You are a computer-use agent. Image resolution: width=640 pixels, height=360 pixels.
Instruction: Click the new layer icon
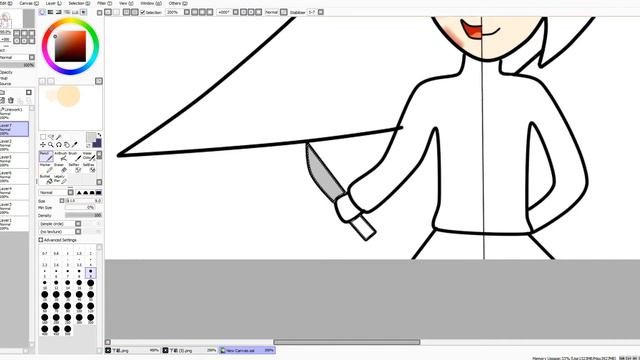pyautogui.click(x=2, y=100)
